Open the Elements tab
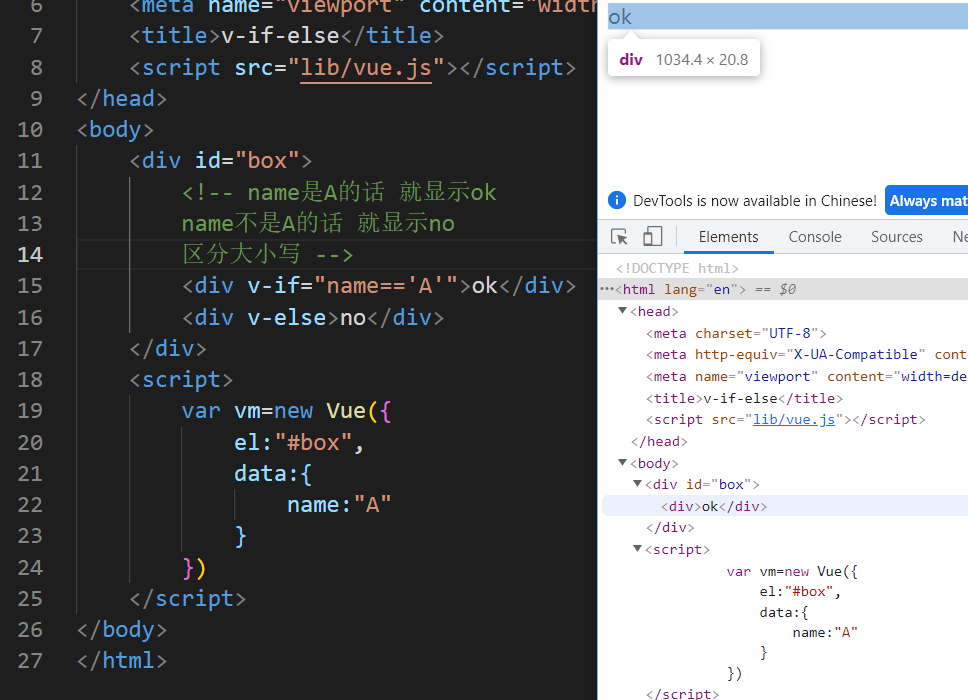Screen dimensions: 968x700 (x=728, y=237)
